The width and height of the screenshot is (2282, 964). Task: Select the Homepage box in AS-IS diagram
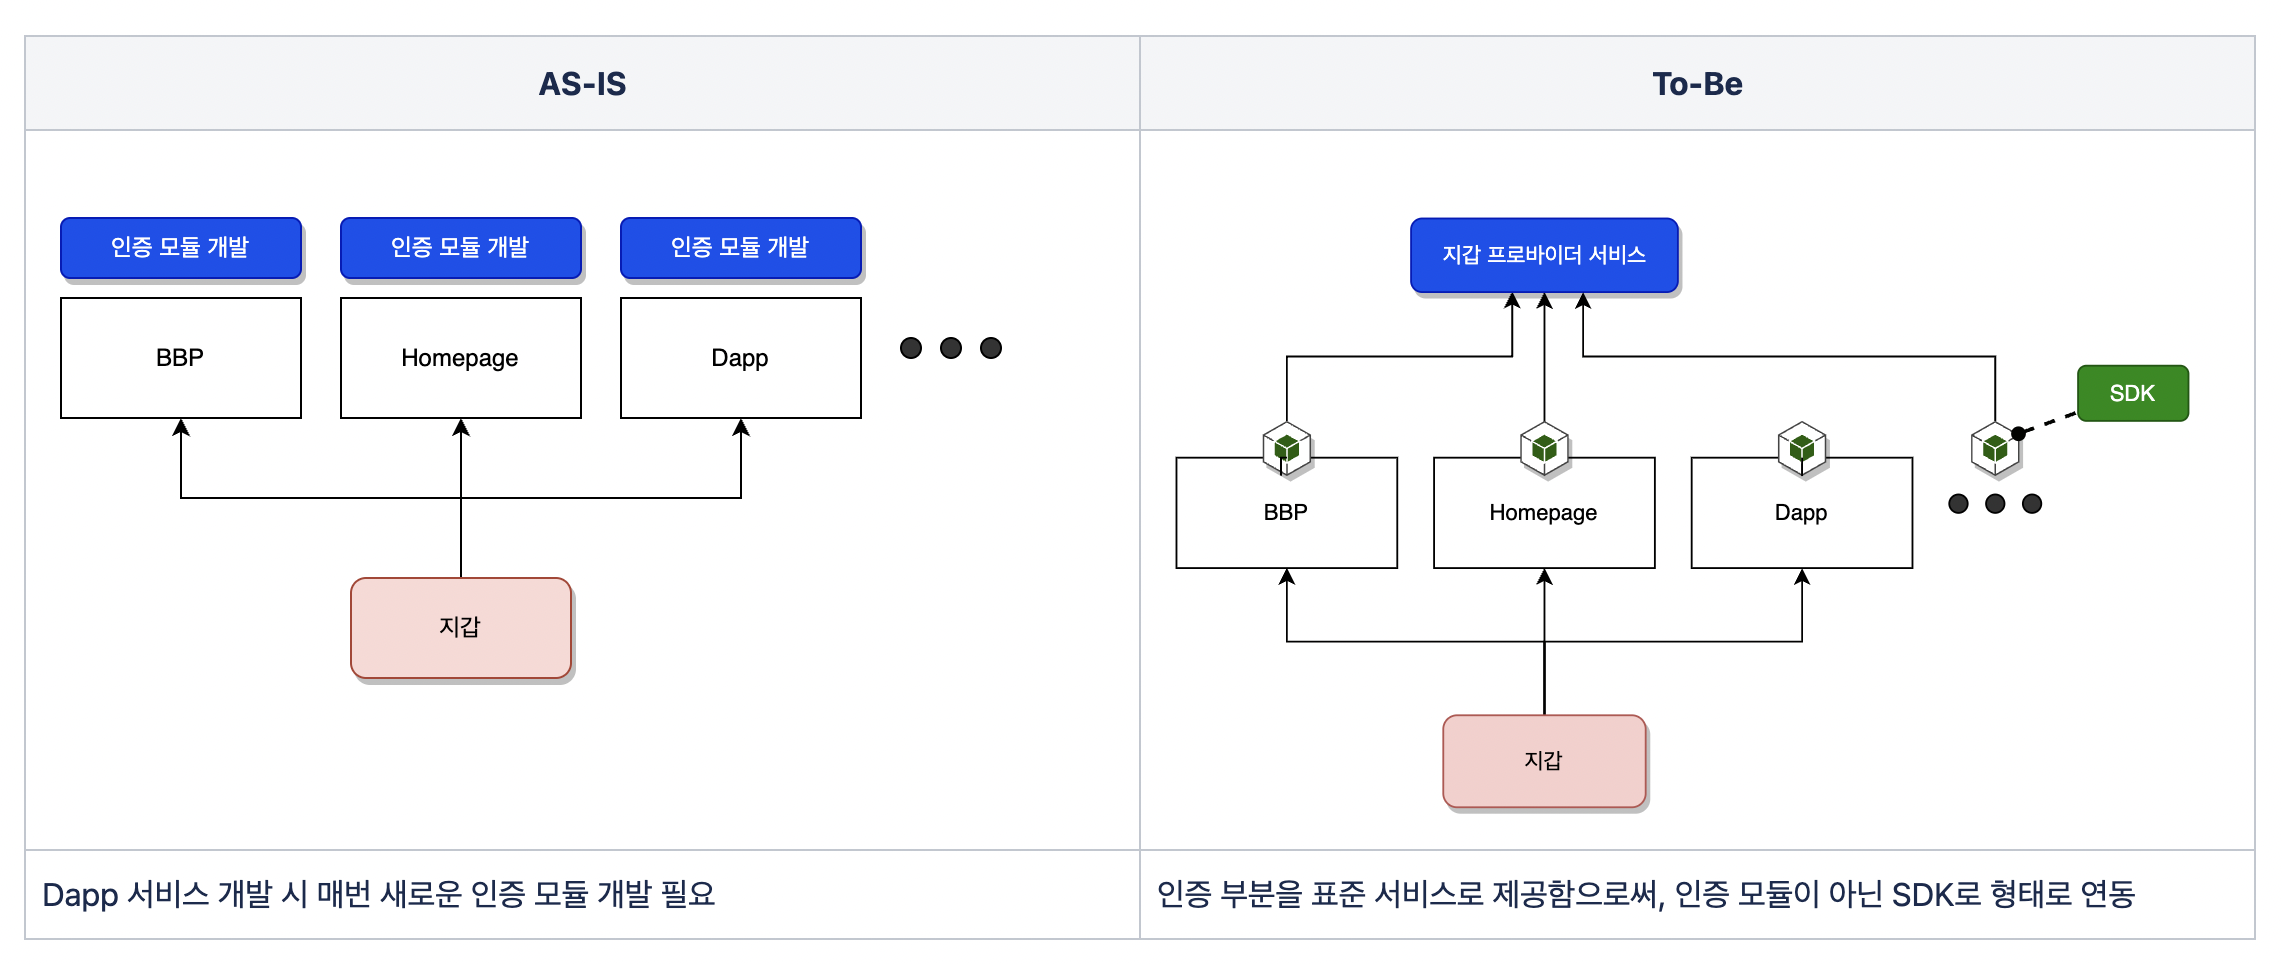461,358
